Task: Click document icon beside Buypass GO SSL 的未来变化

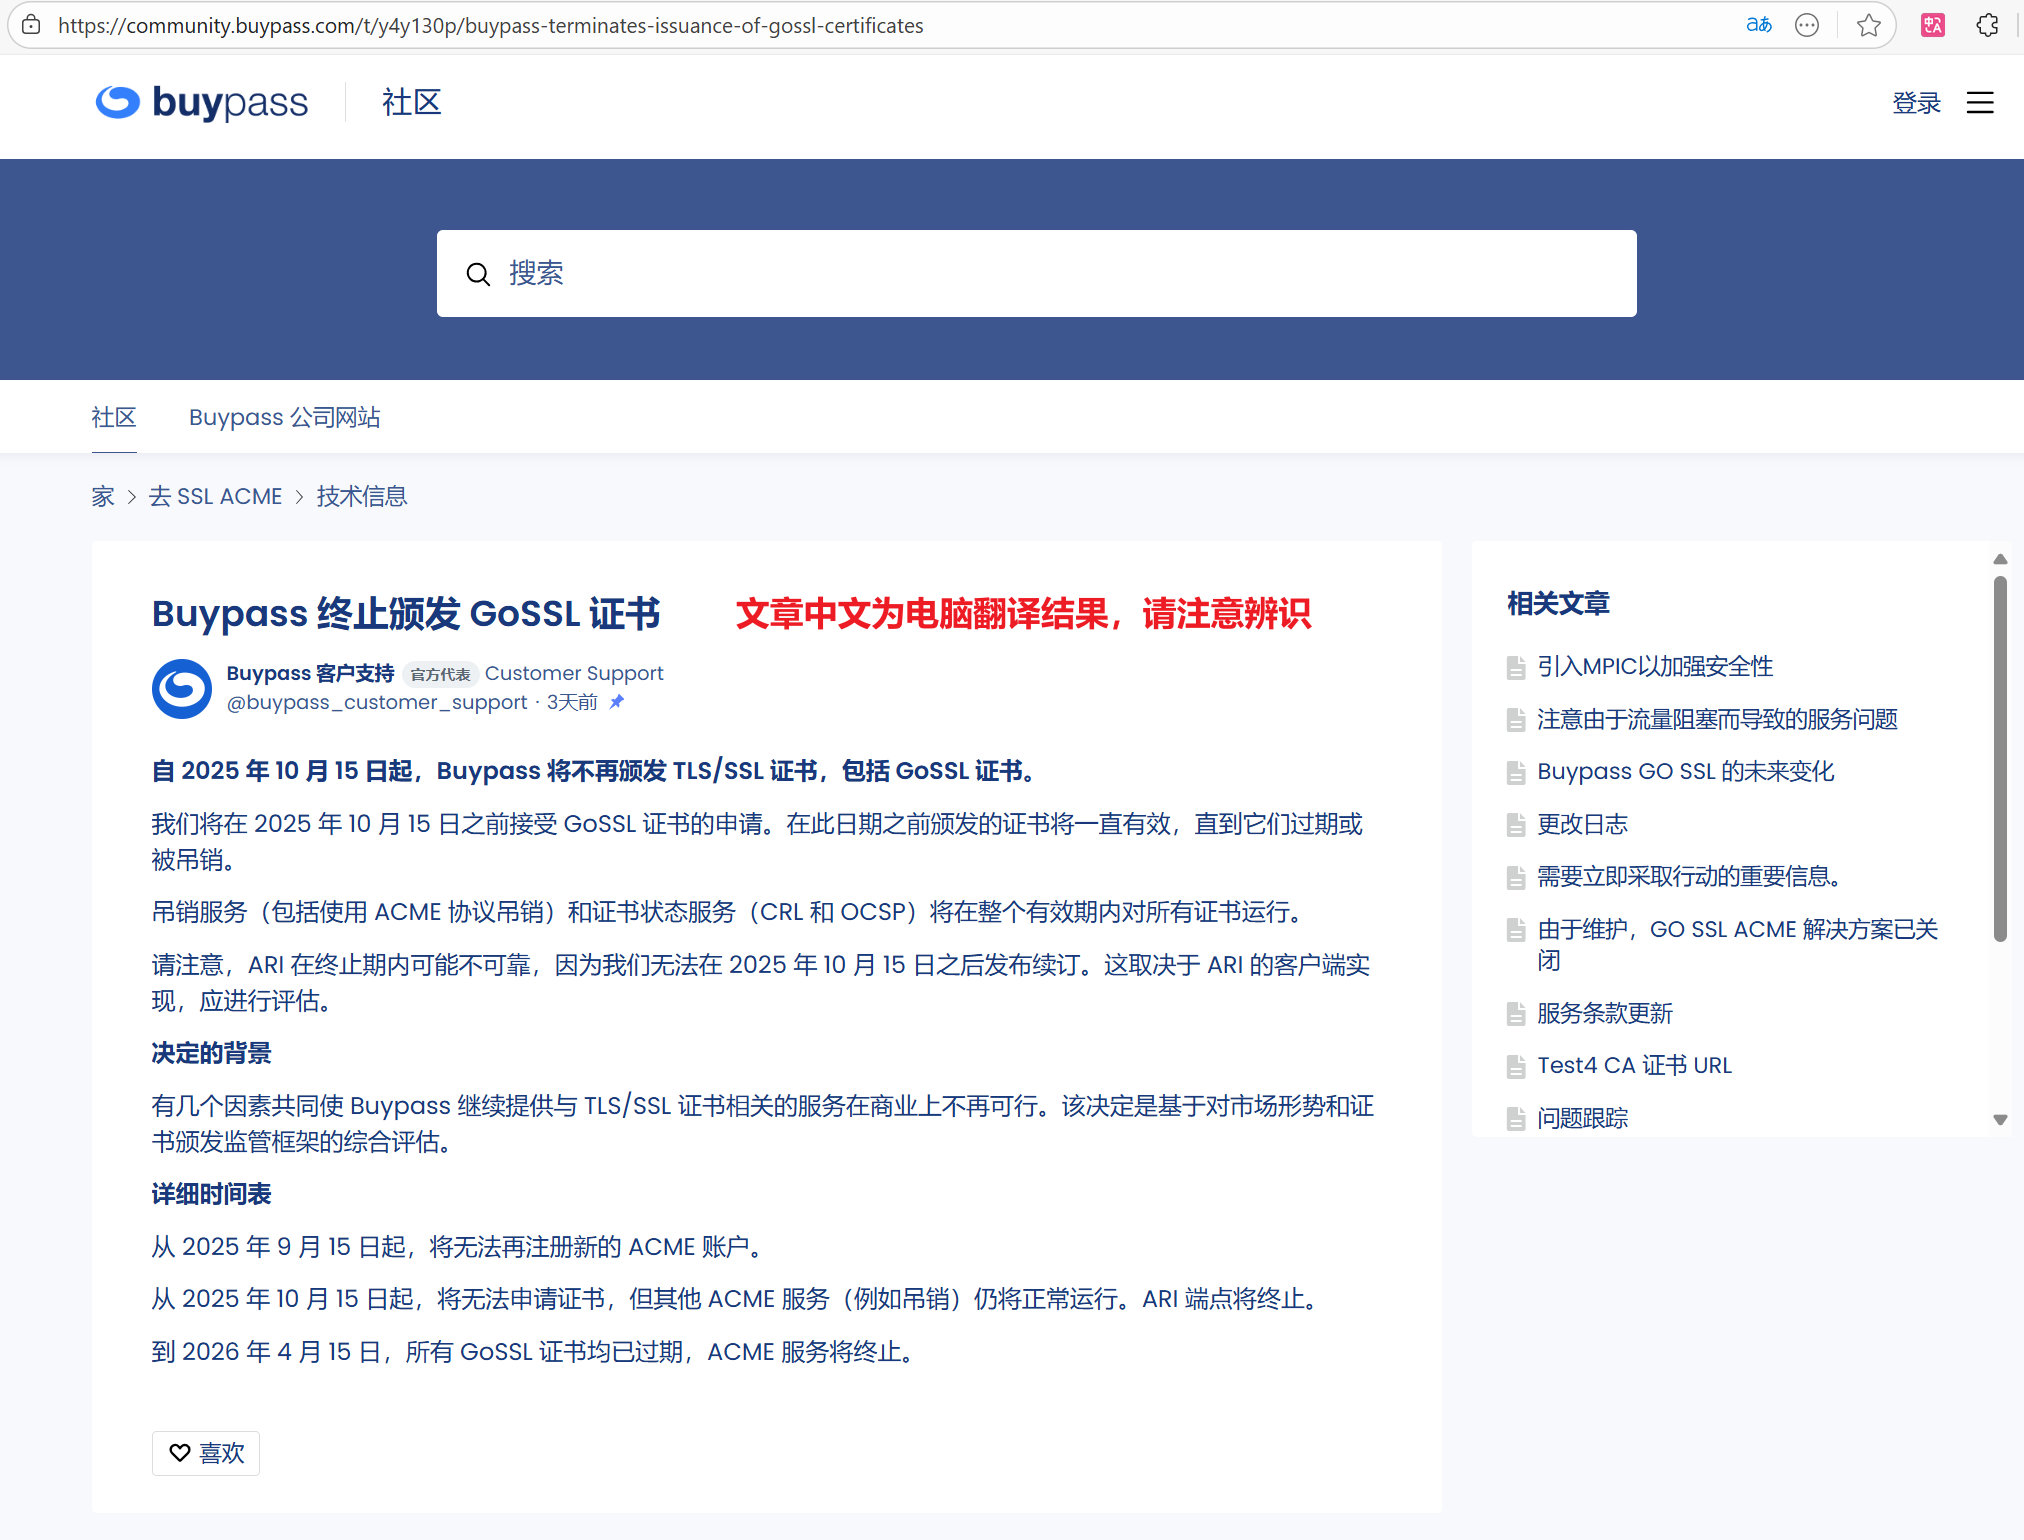Action: (1516, 772)
